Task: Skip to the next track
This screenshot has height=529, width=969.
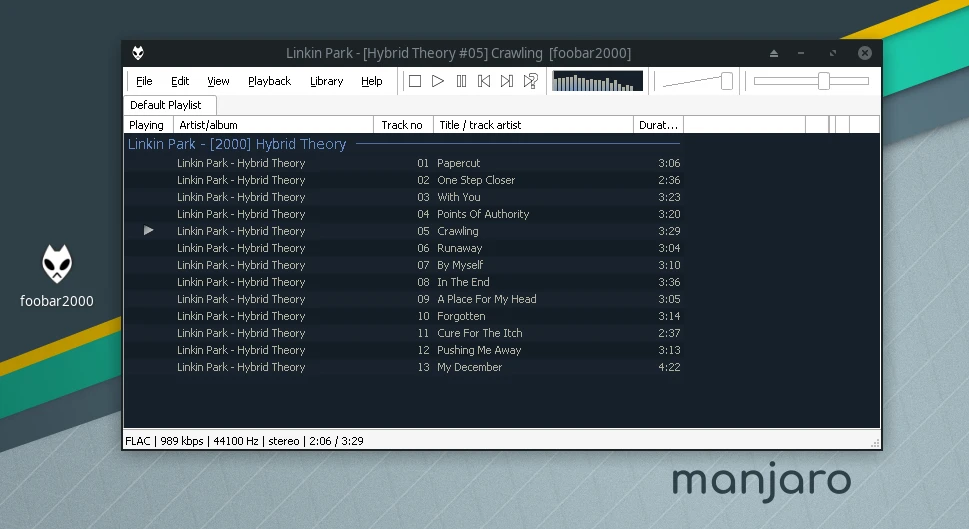Action: [507, 81]
